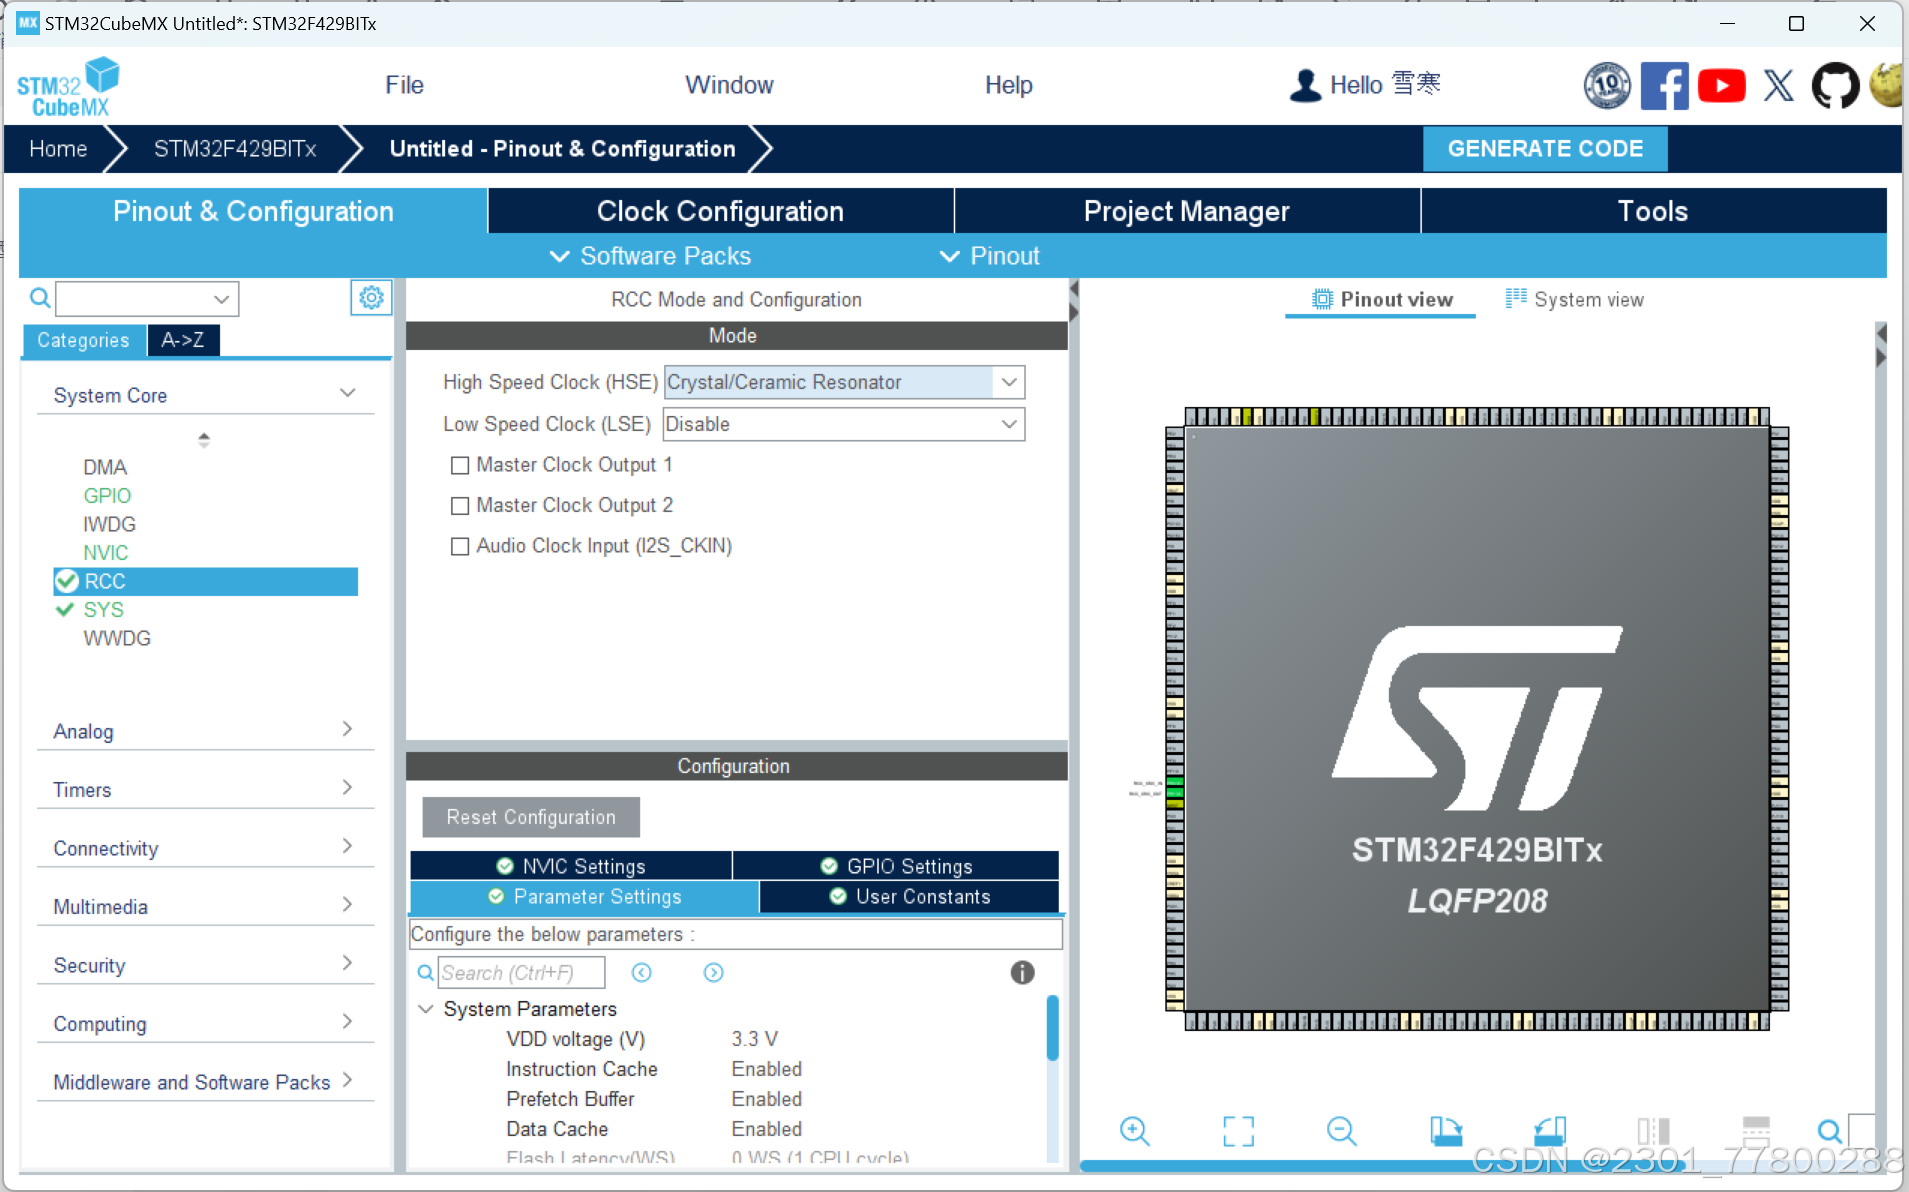Image resolution: width=1909 pixels, height=1192 pixels.
Task: Fit the chip to the view area
Action: click(1238, 1131)
